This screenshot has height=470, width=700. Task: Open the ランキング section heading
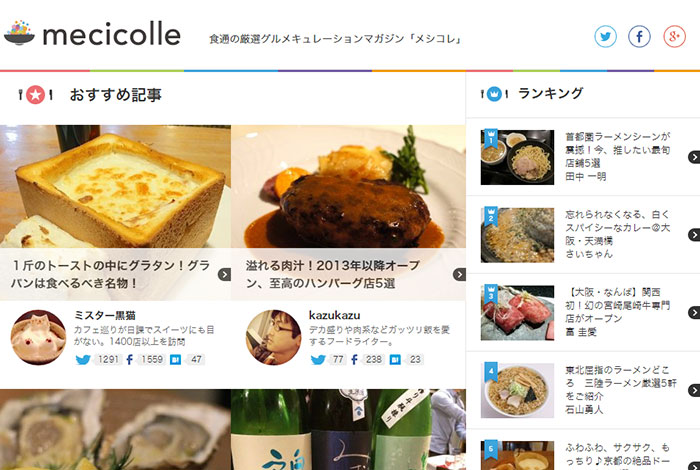tap(550, 93)
